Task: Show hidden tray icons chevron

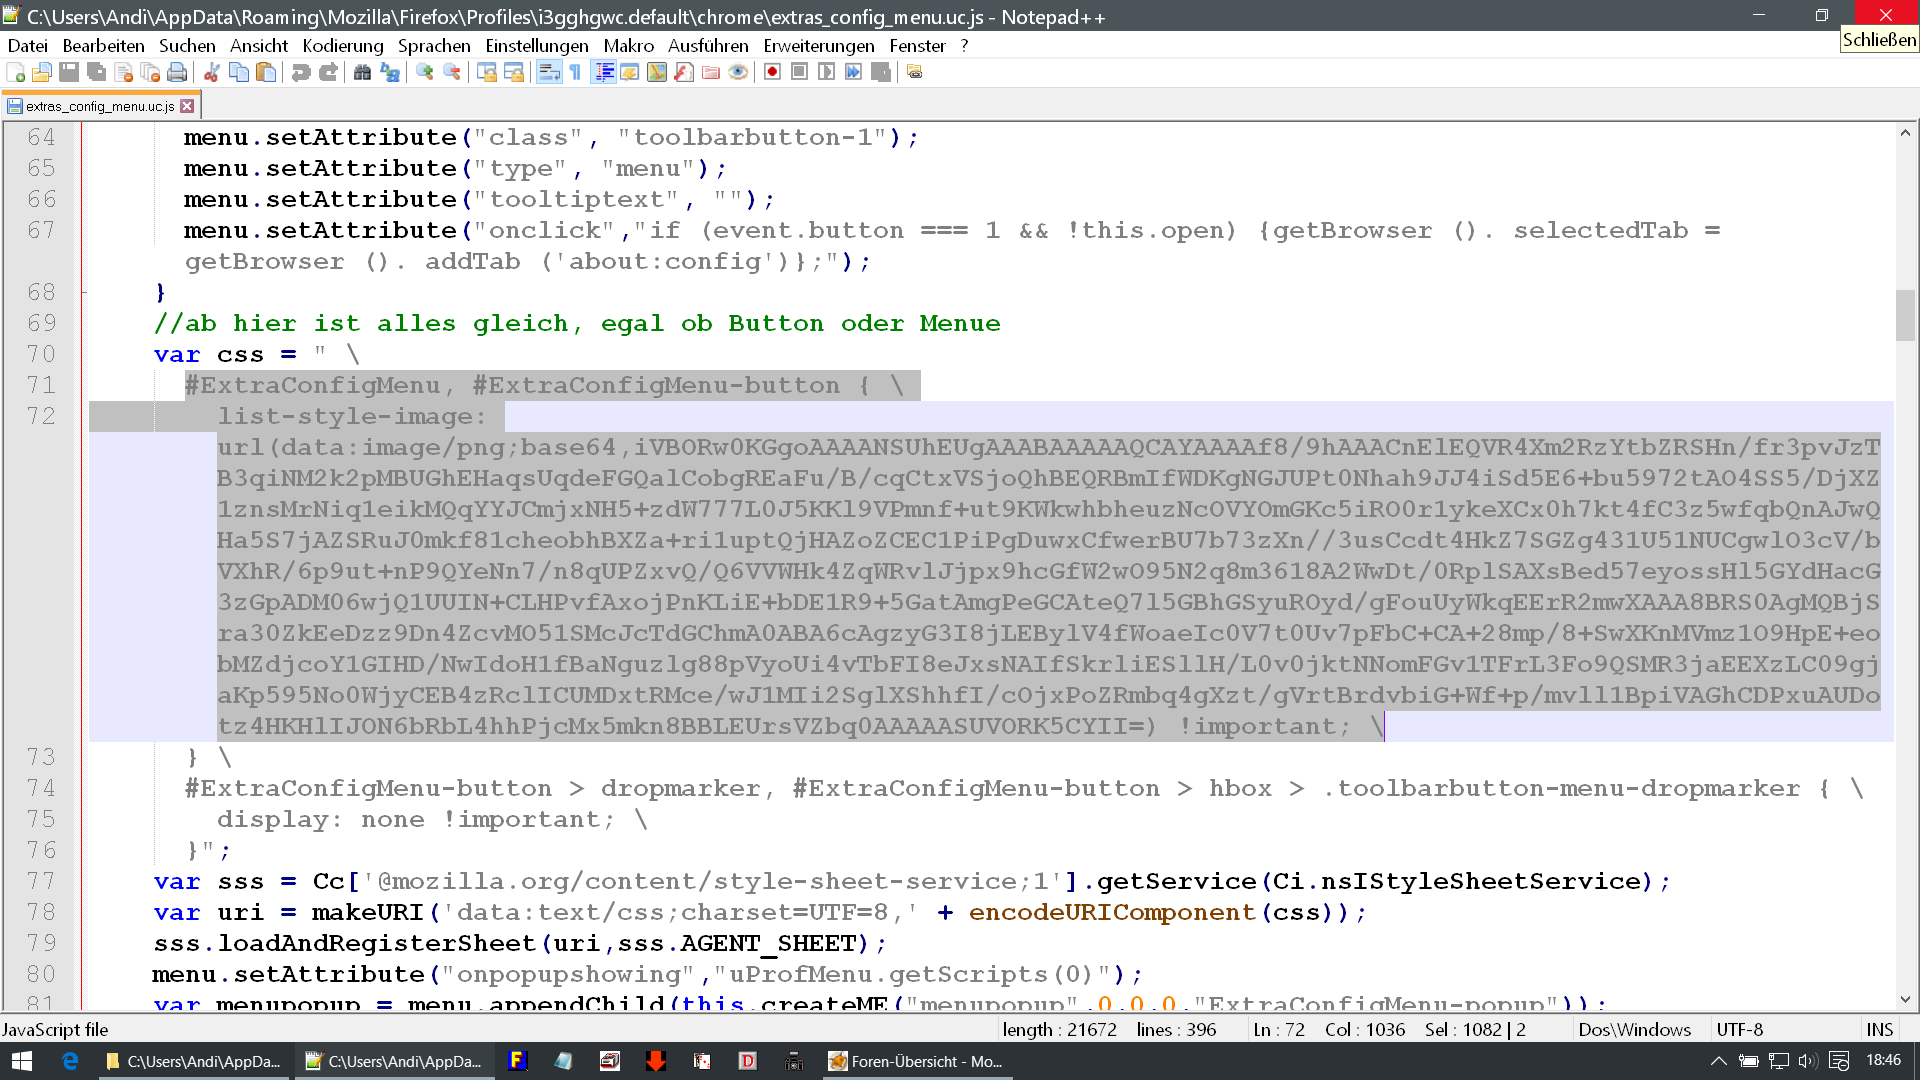Action: point(1718,1061)
